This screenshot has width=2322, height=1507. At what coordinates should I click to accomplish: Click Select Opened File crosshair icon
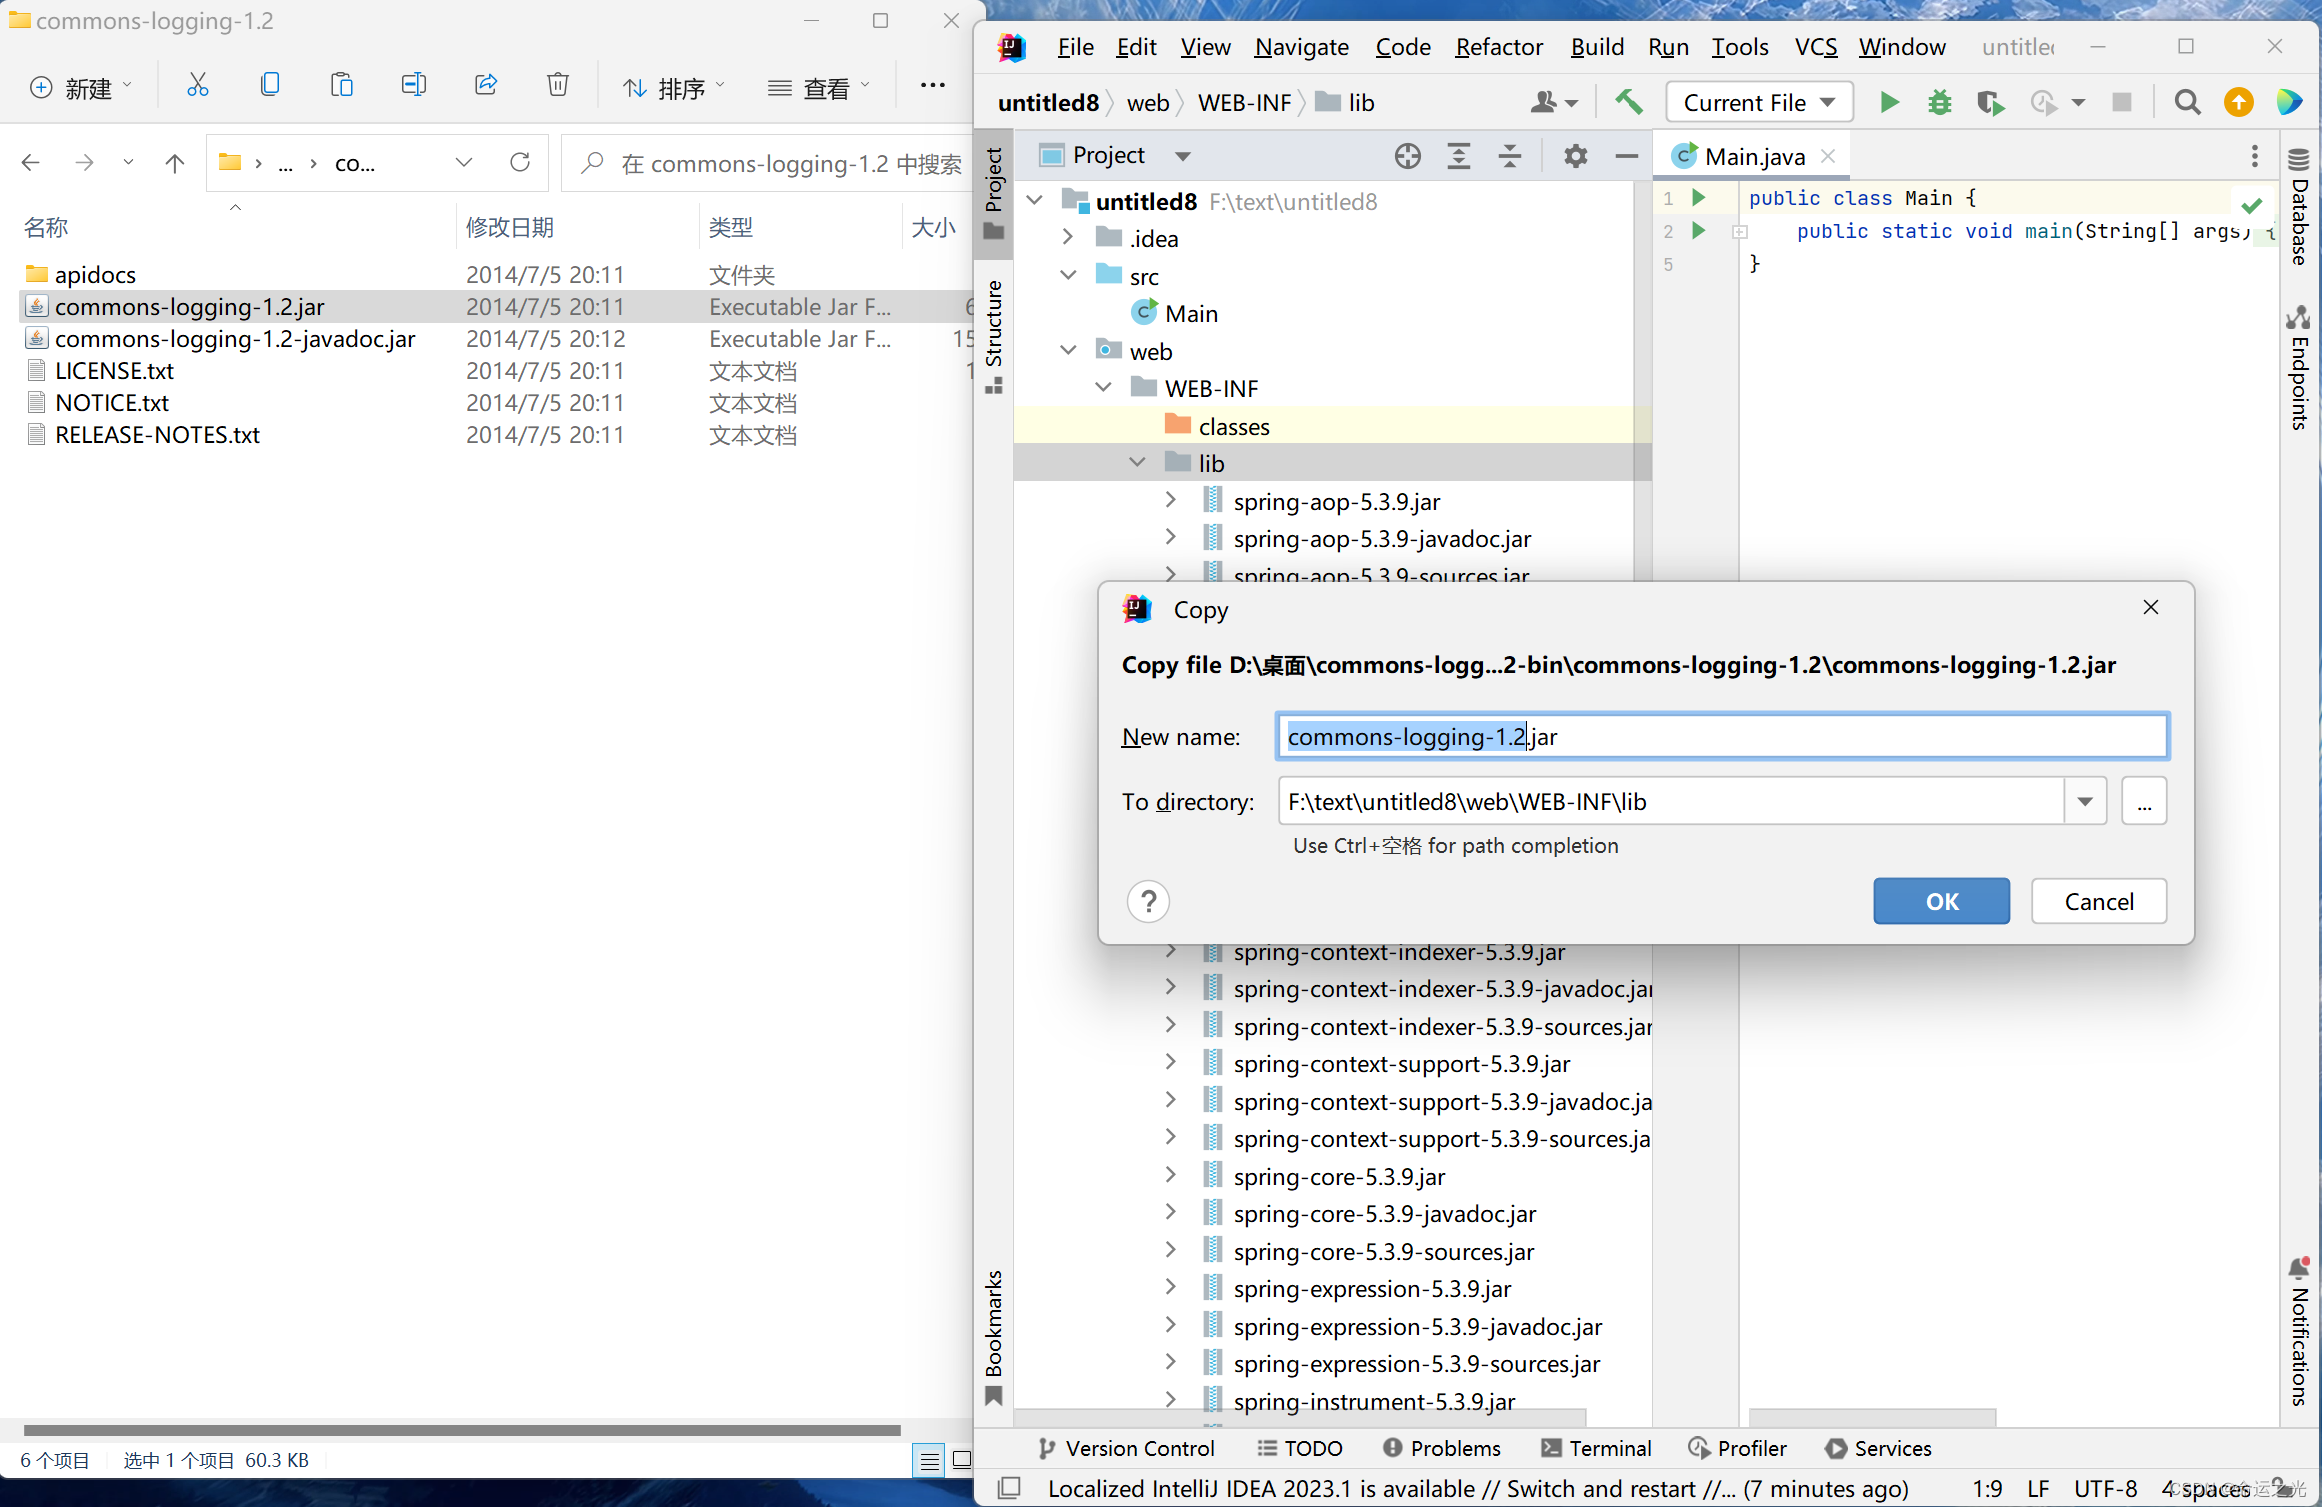pyautogui.click(x=1407, y=156)
